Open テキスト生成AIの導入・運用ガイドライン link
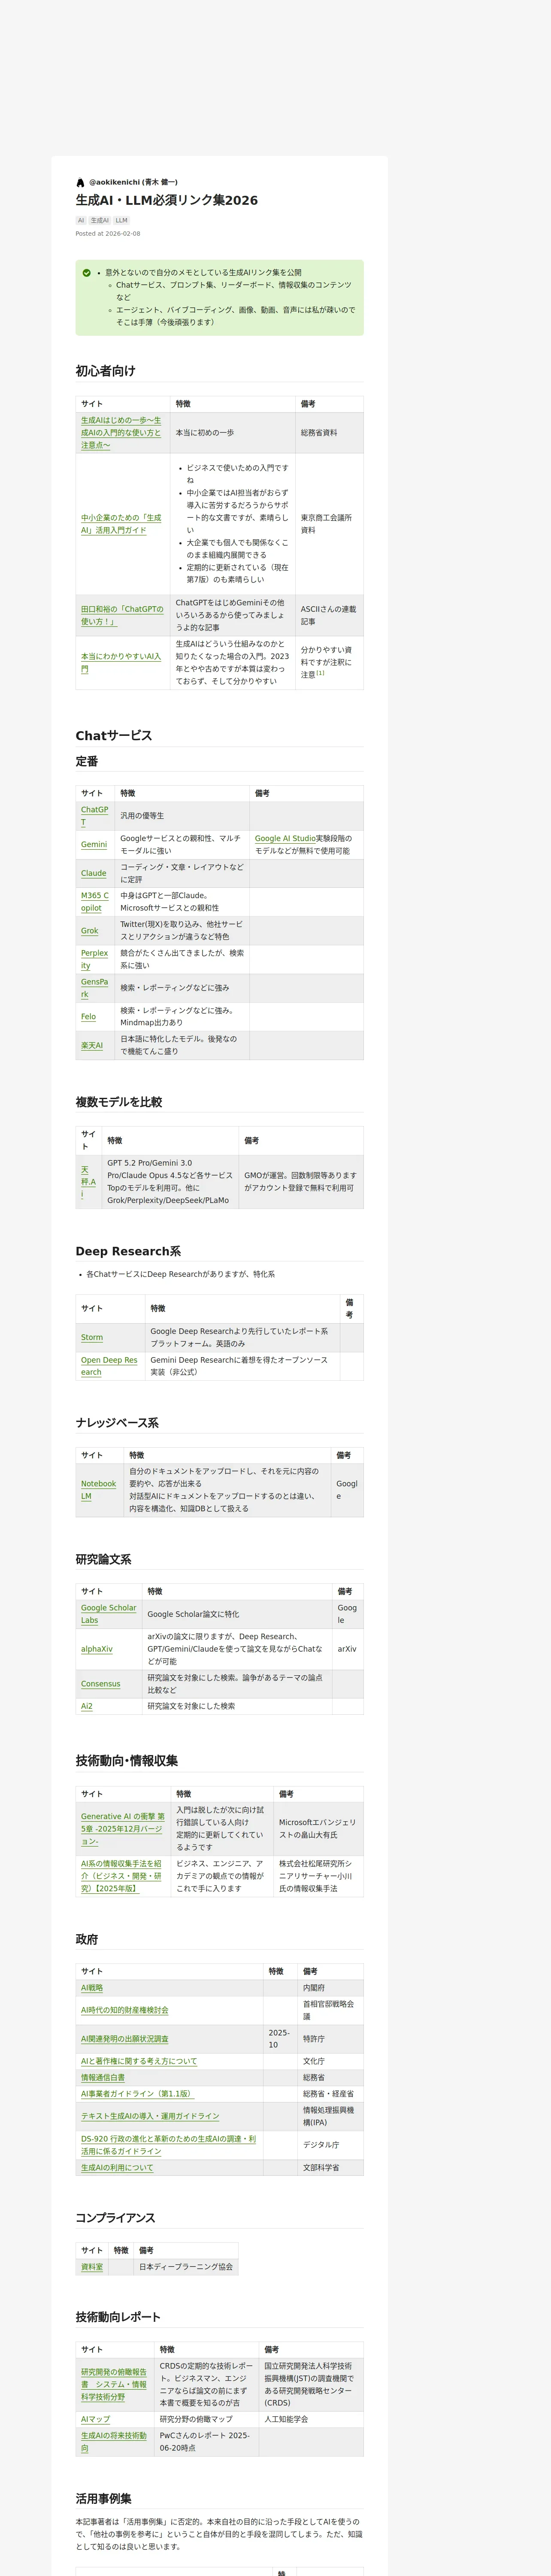 [x=150, y=2116]
